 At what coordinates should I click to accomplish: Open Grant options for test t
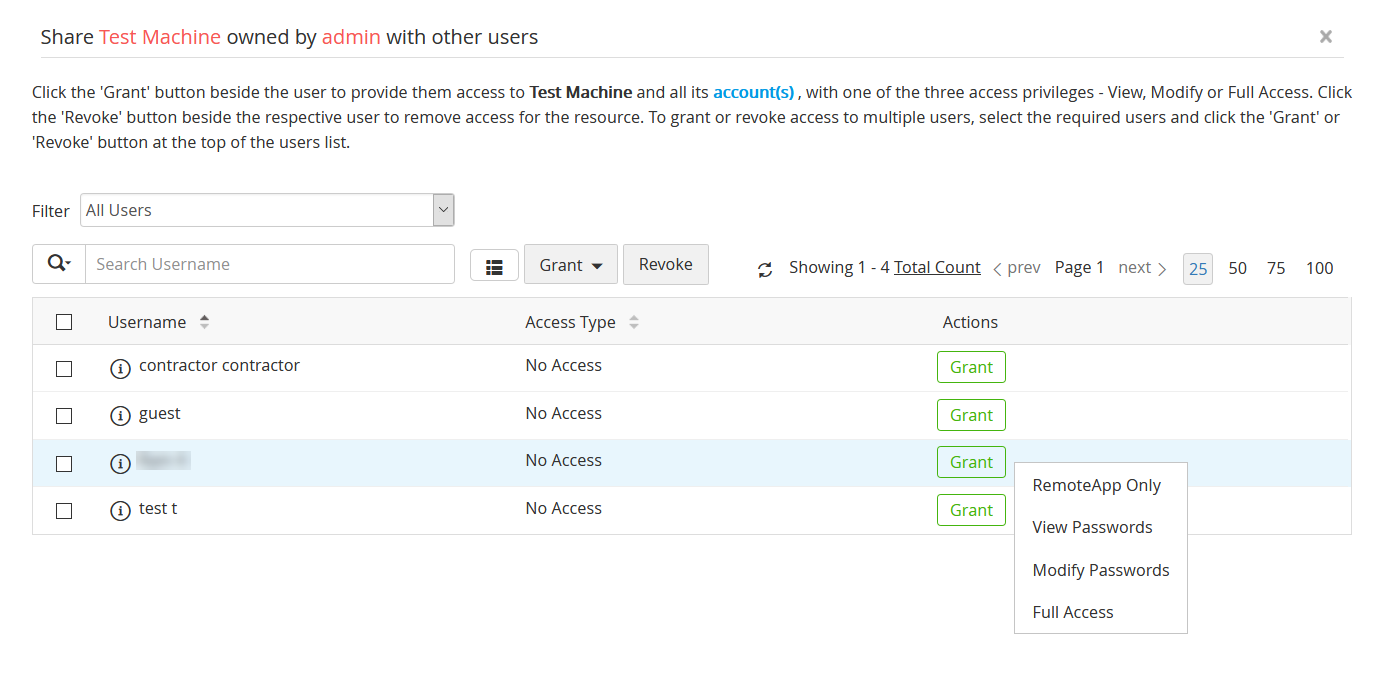(x=971, y=510)
